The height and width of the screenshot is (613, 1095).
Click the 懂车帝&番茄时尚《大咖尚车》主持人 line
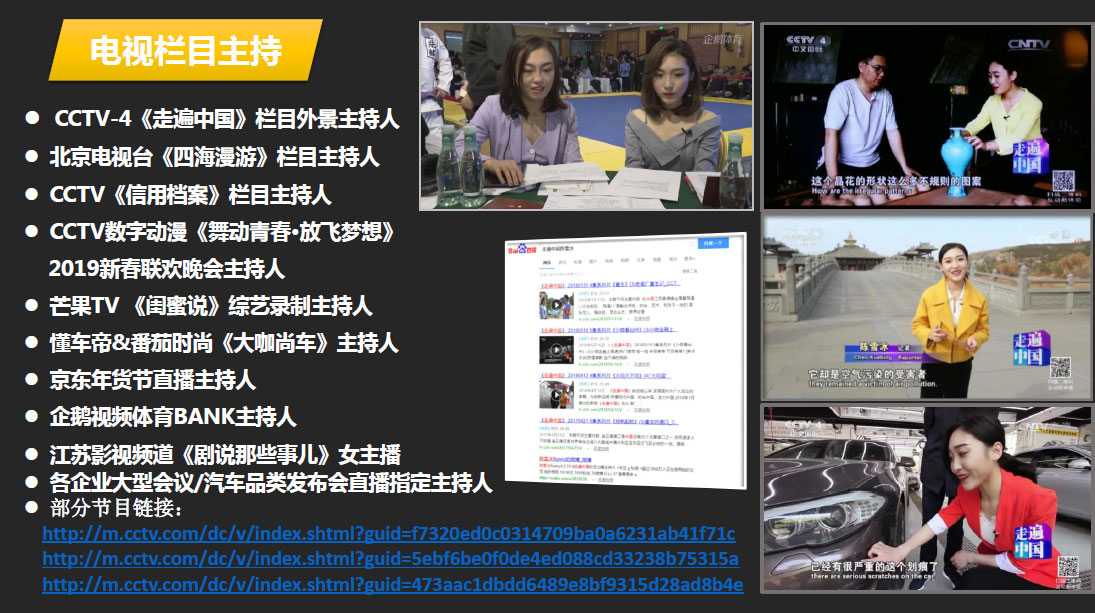224,343
